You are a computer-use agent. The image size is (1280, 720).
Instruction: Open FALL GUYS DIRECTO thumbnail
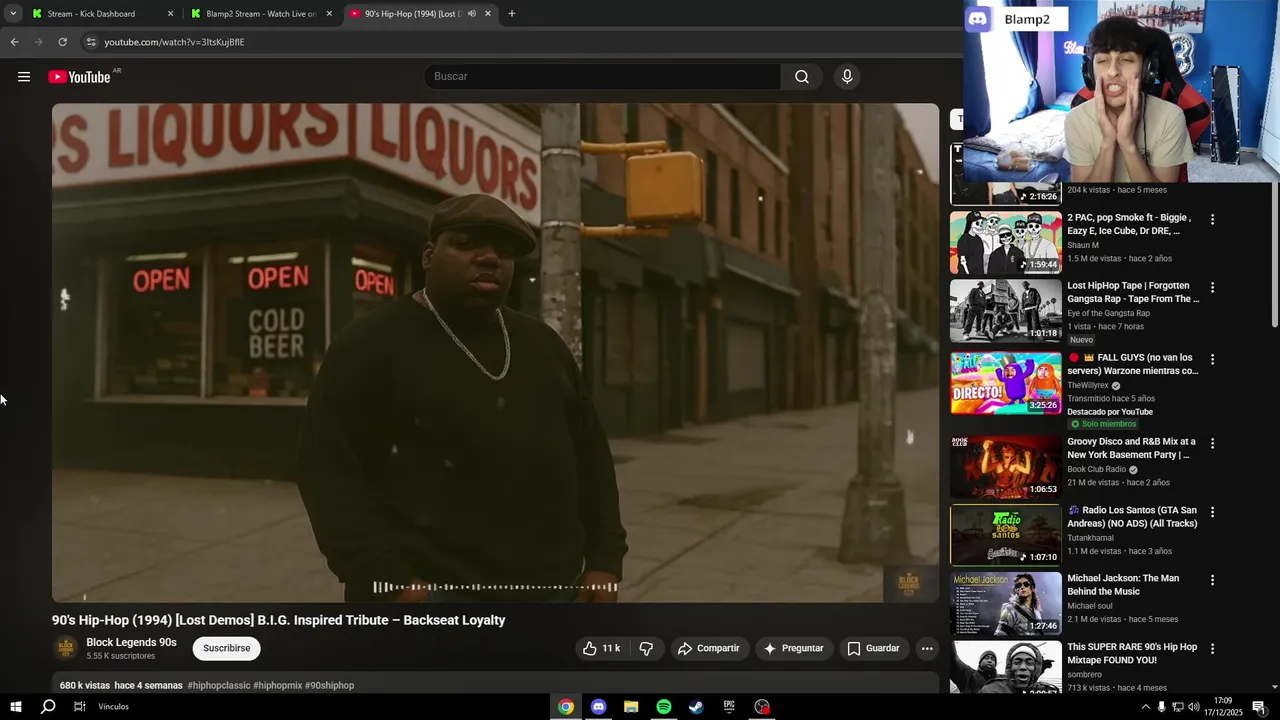1005,383
